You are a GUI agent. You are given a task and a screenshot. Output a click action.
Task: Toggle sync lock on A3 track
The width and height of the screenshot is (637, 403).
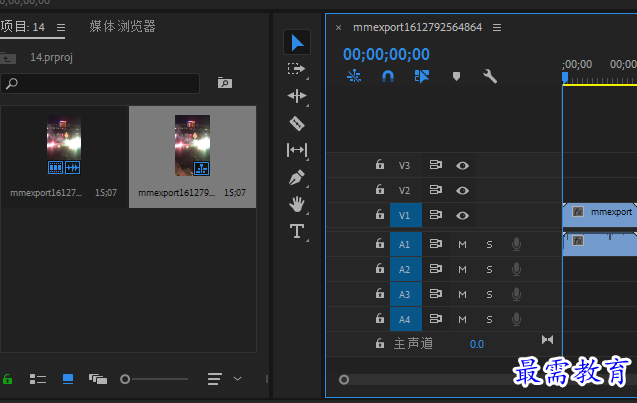coord(436,294)
